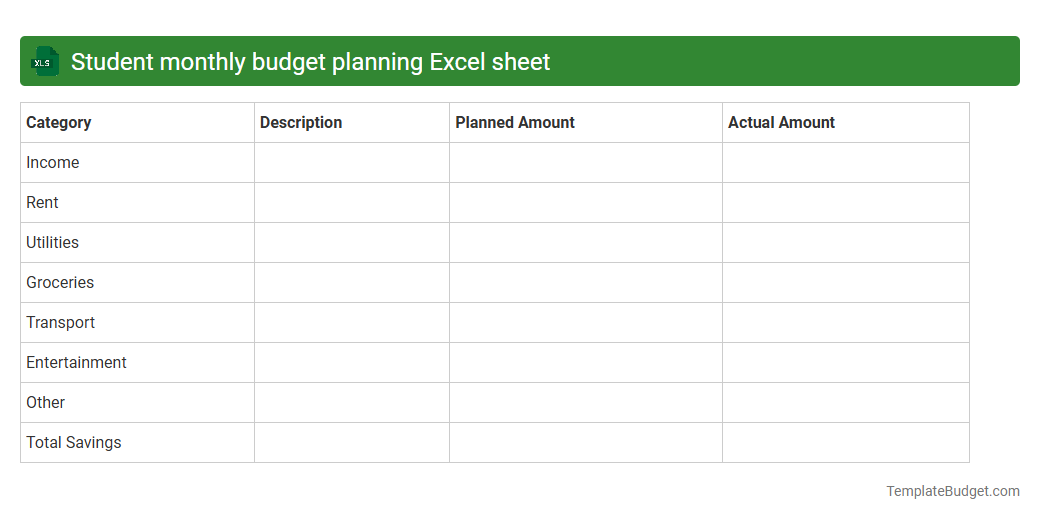
Task: Select the Transport Description cell
Action: [x=352, y=323]
